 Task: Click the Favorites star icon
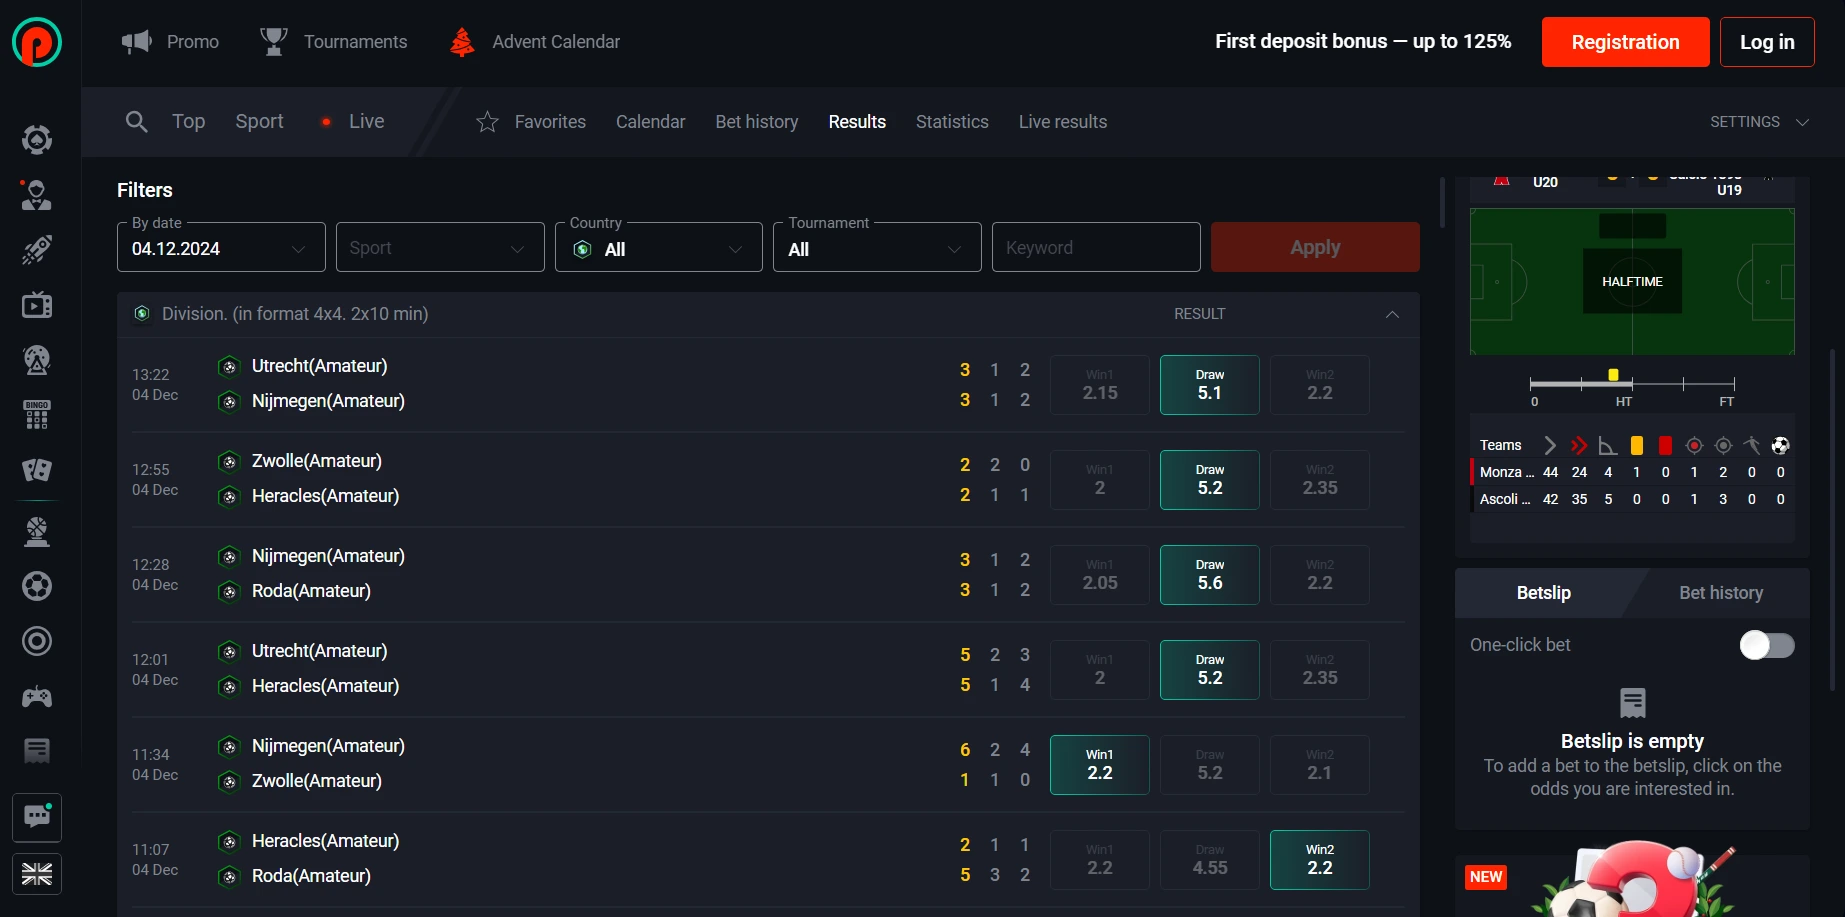click(x=487, y=122)
